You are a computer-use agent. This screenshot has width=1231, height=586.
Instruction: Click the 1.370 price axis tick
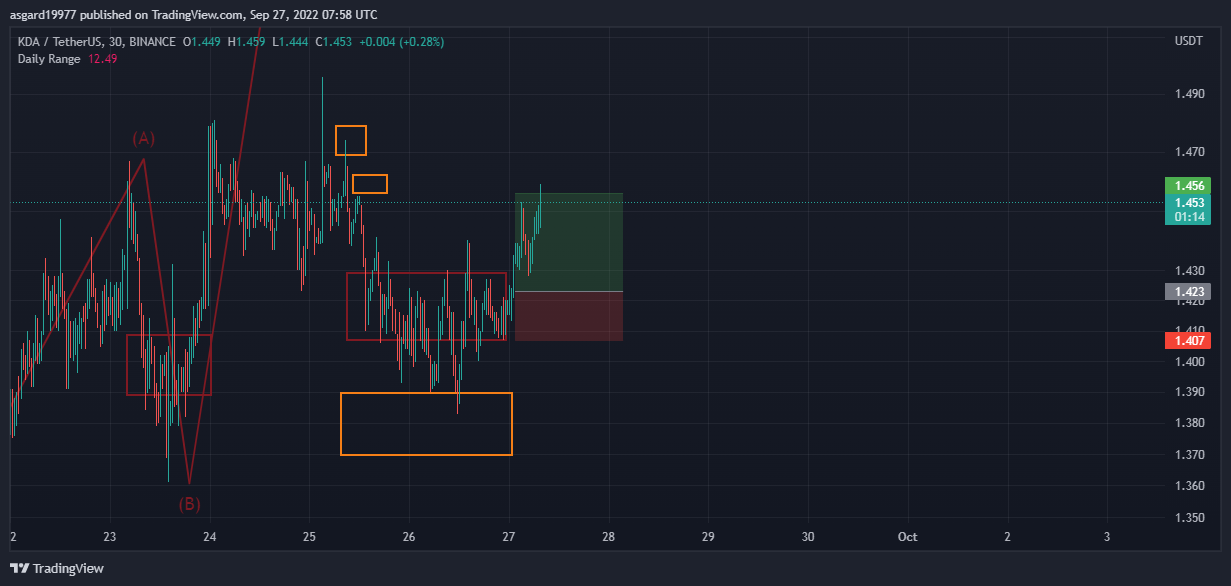pos(1188,455)
